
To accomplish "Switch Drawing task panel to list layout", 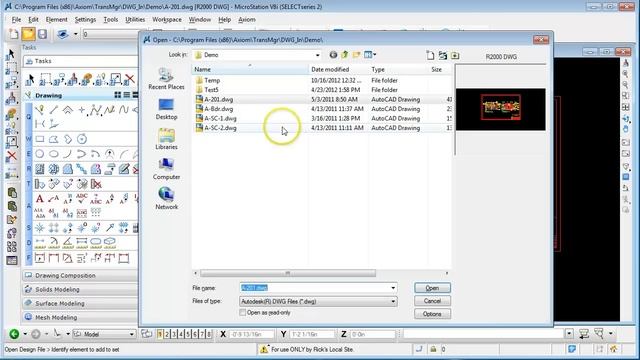I will pyautogui.click(x=127, y=95).
